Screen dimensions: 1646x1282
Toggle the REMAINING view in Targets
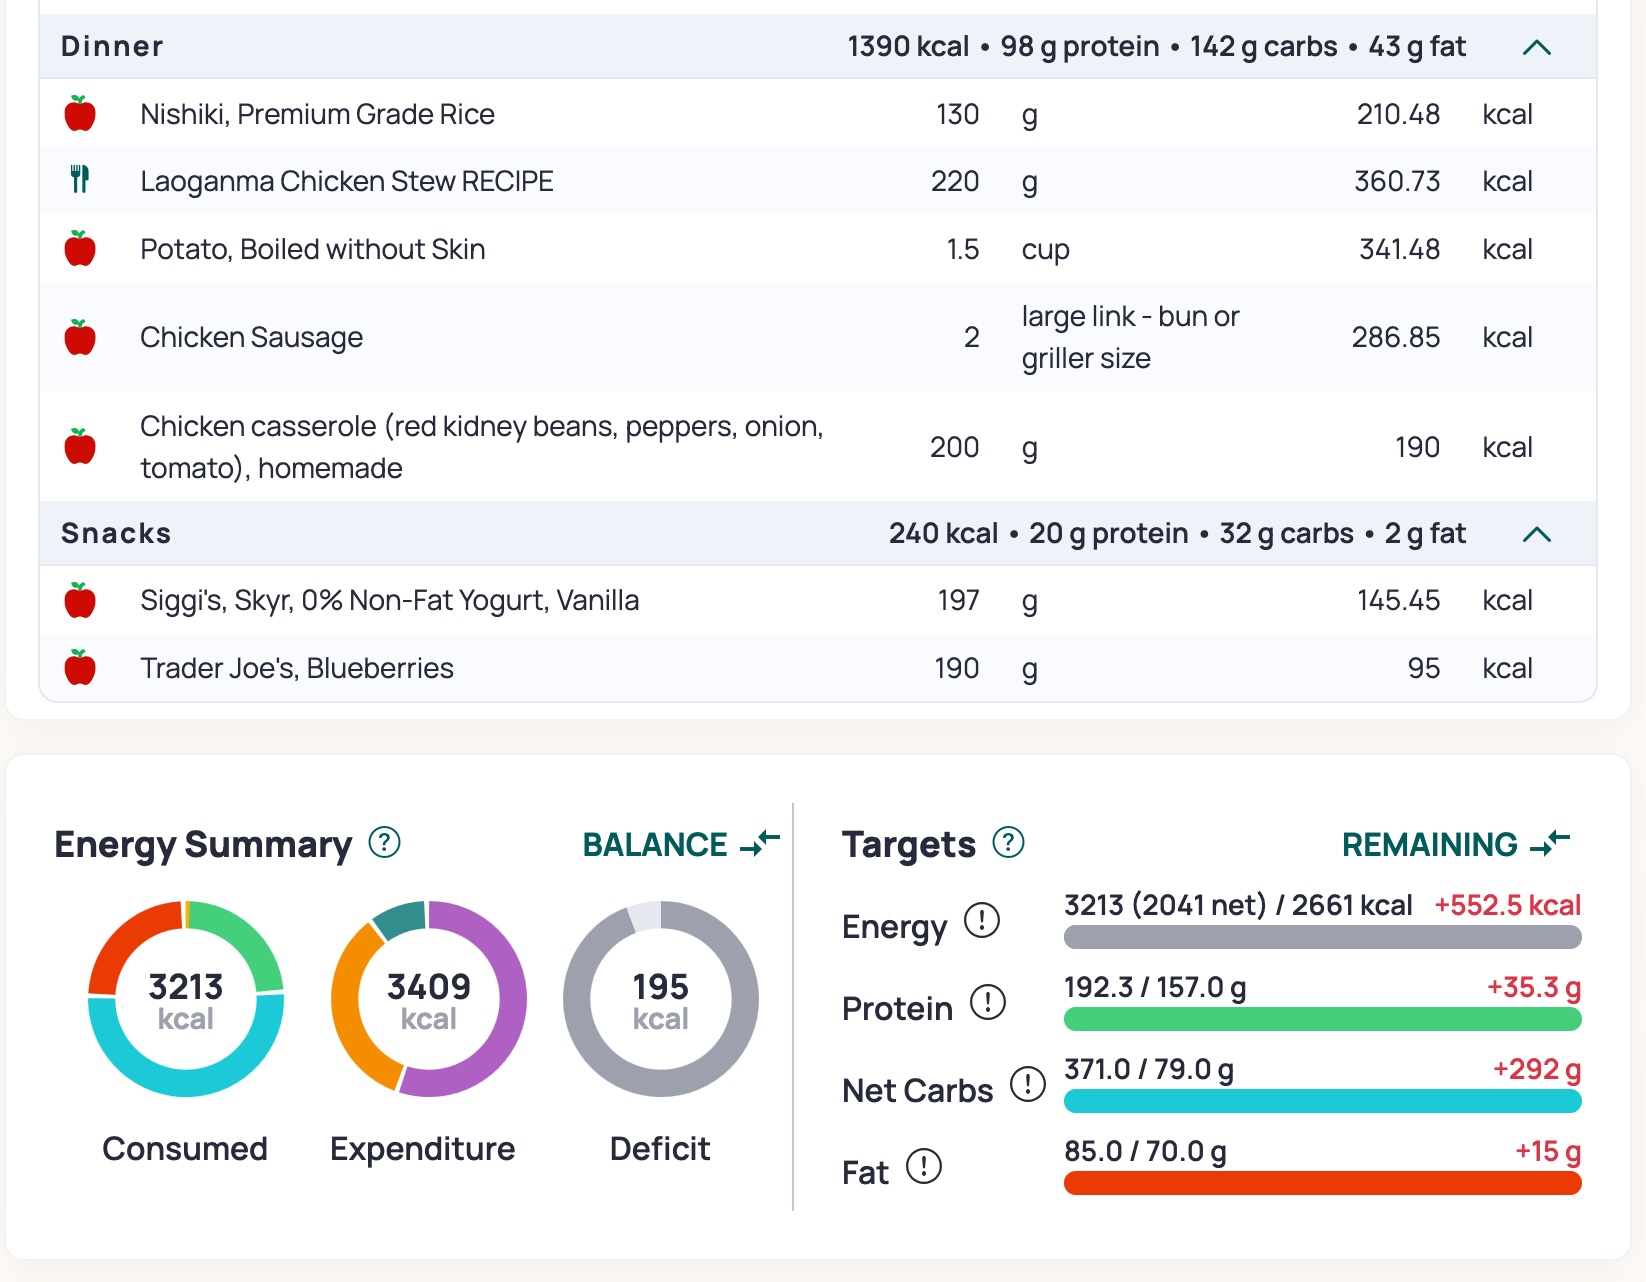[x=1456, y=844]
